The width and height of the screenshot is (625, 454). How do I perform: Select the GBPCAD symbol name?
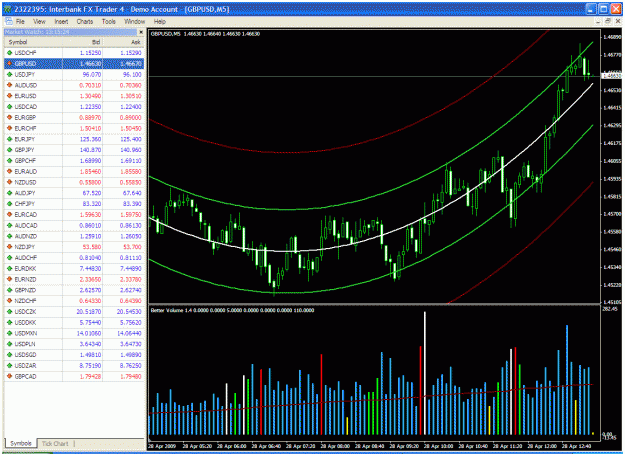coord(25,376)
